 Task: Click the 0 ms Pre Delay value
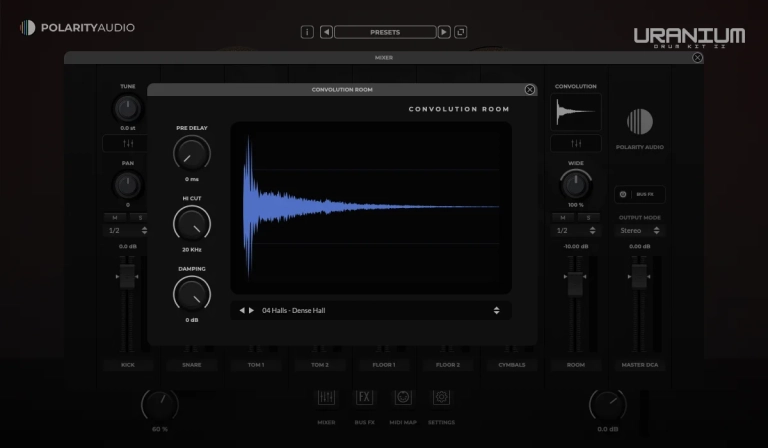pyautogui.click(x=192, y=180)
